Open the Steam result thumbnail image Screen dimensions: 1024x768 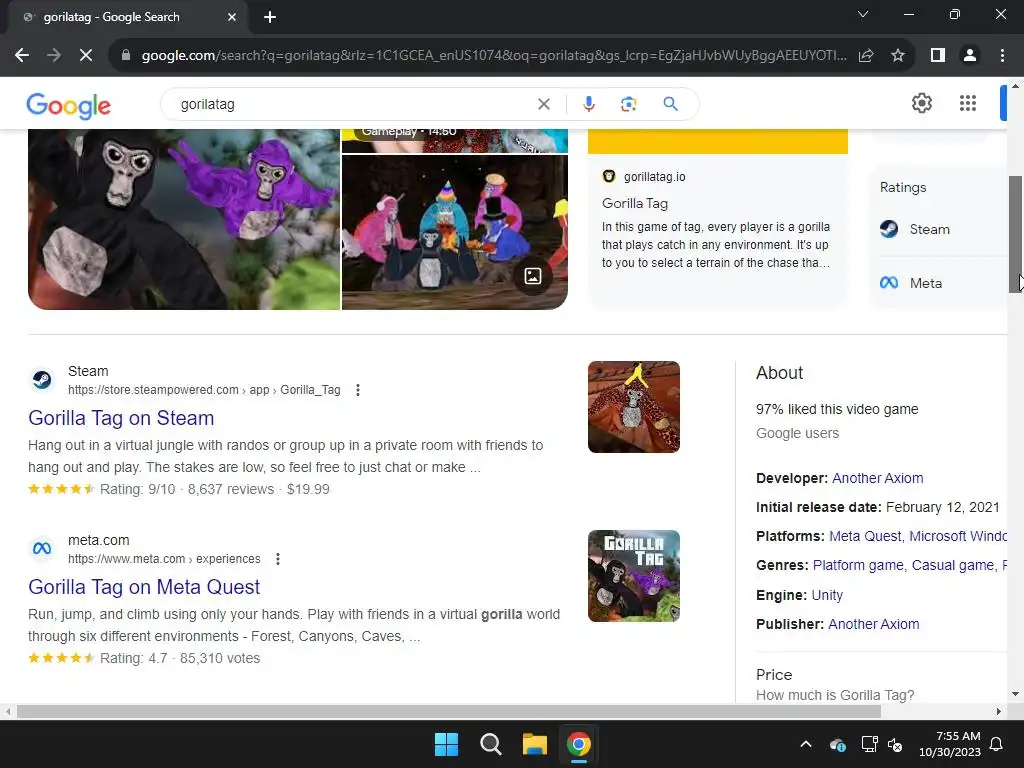pos(633,407)
